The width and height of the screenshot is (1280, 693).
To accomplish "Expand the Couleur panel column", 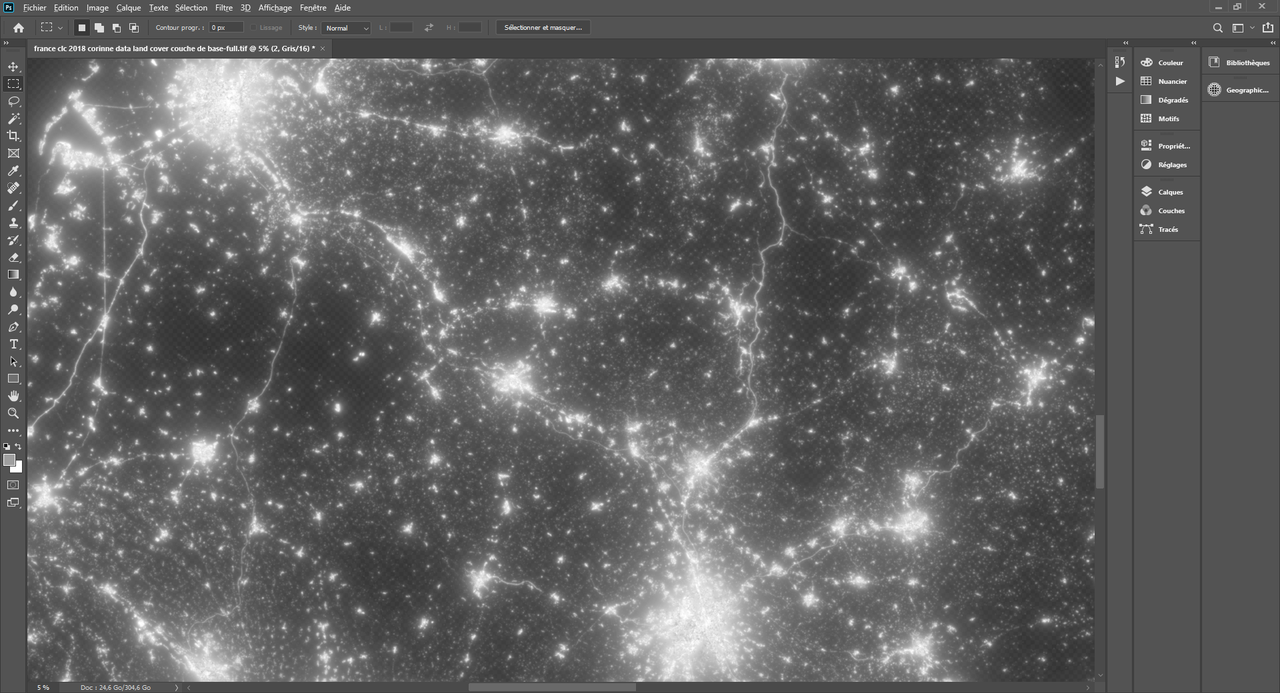I will click(1193, 43).
